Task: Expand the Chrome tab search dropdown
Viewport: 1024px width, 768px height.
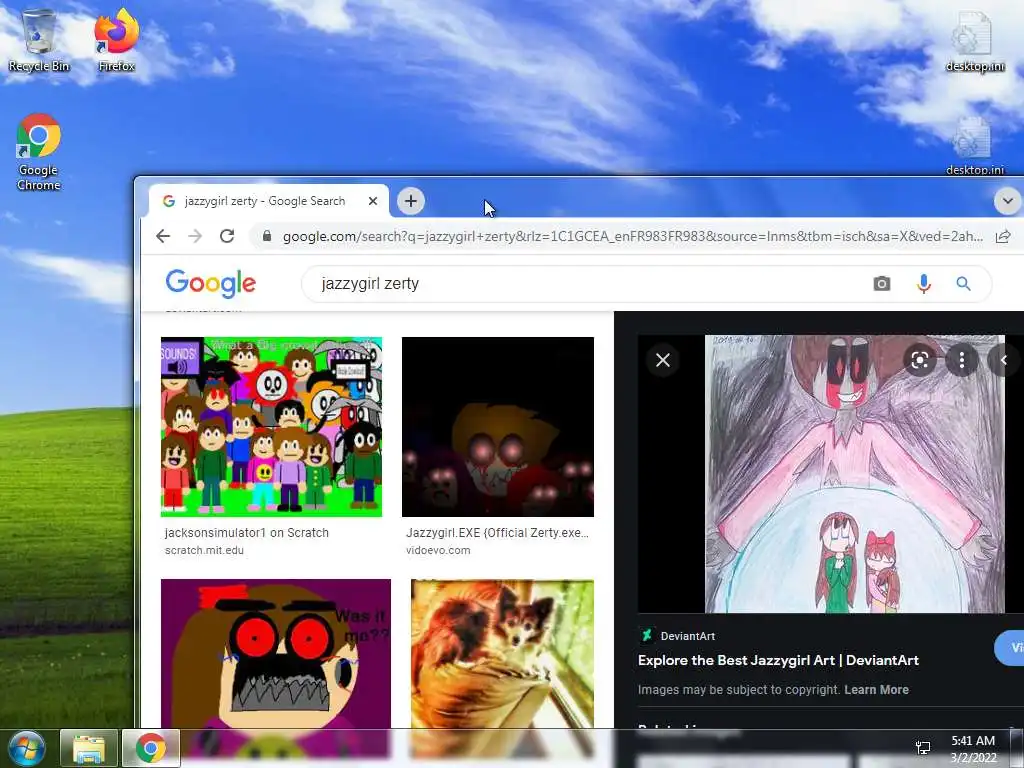Action: (1008, 201)
